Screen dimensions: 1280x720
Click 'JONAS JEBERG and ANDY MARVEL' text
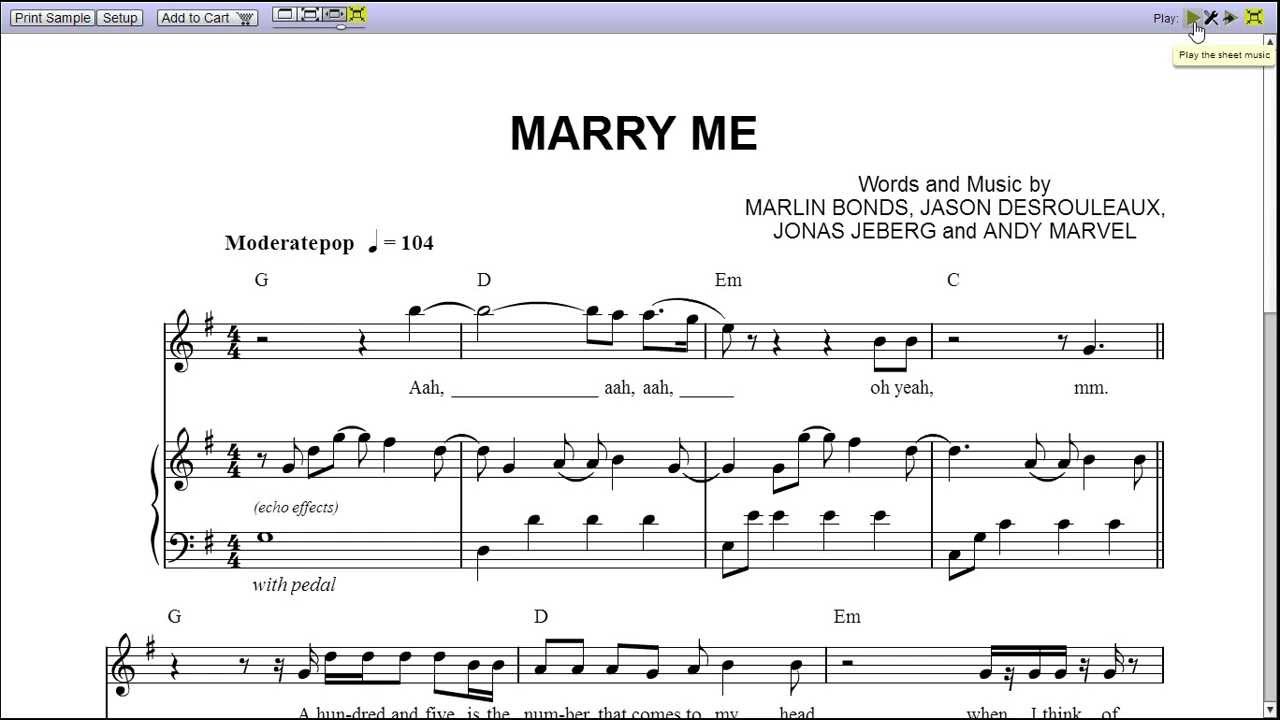point(955,231)
